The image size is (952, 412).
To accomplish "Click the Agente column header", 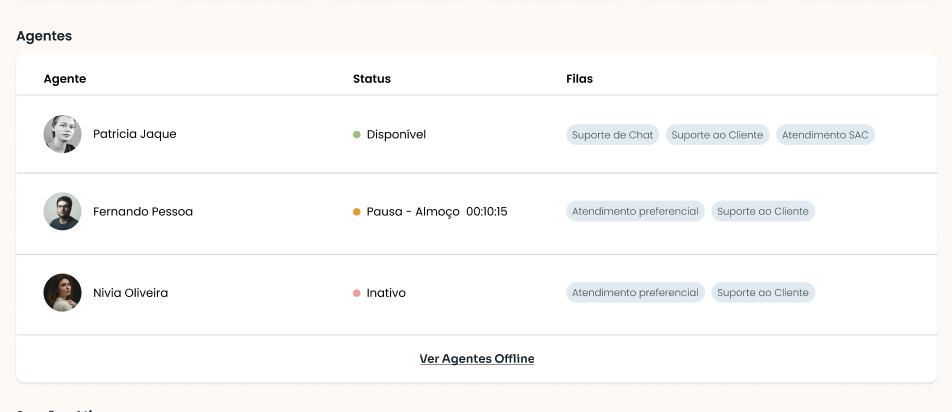I will click(x=65, y=79).
